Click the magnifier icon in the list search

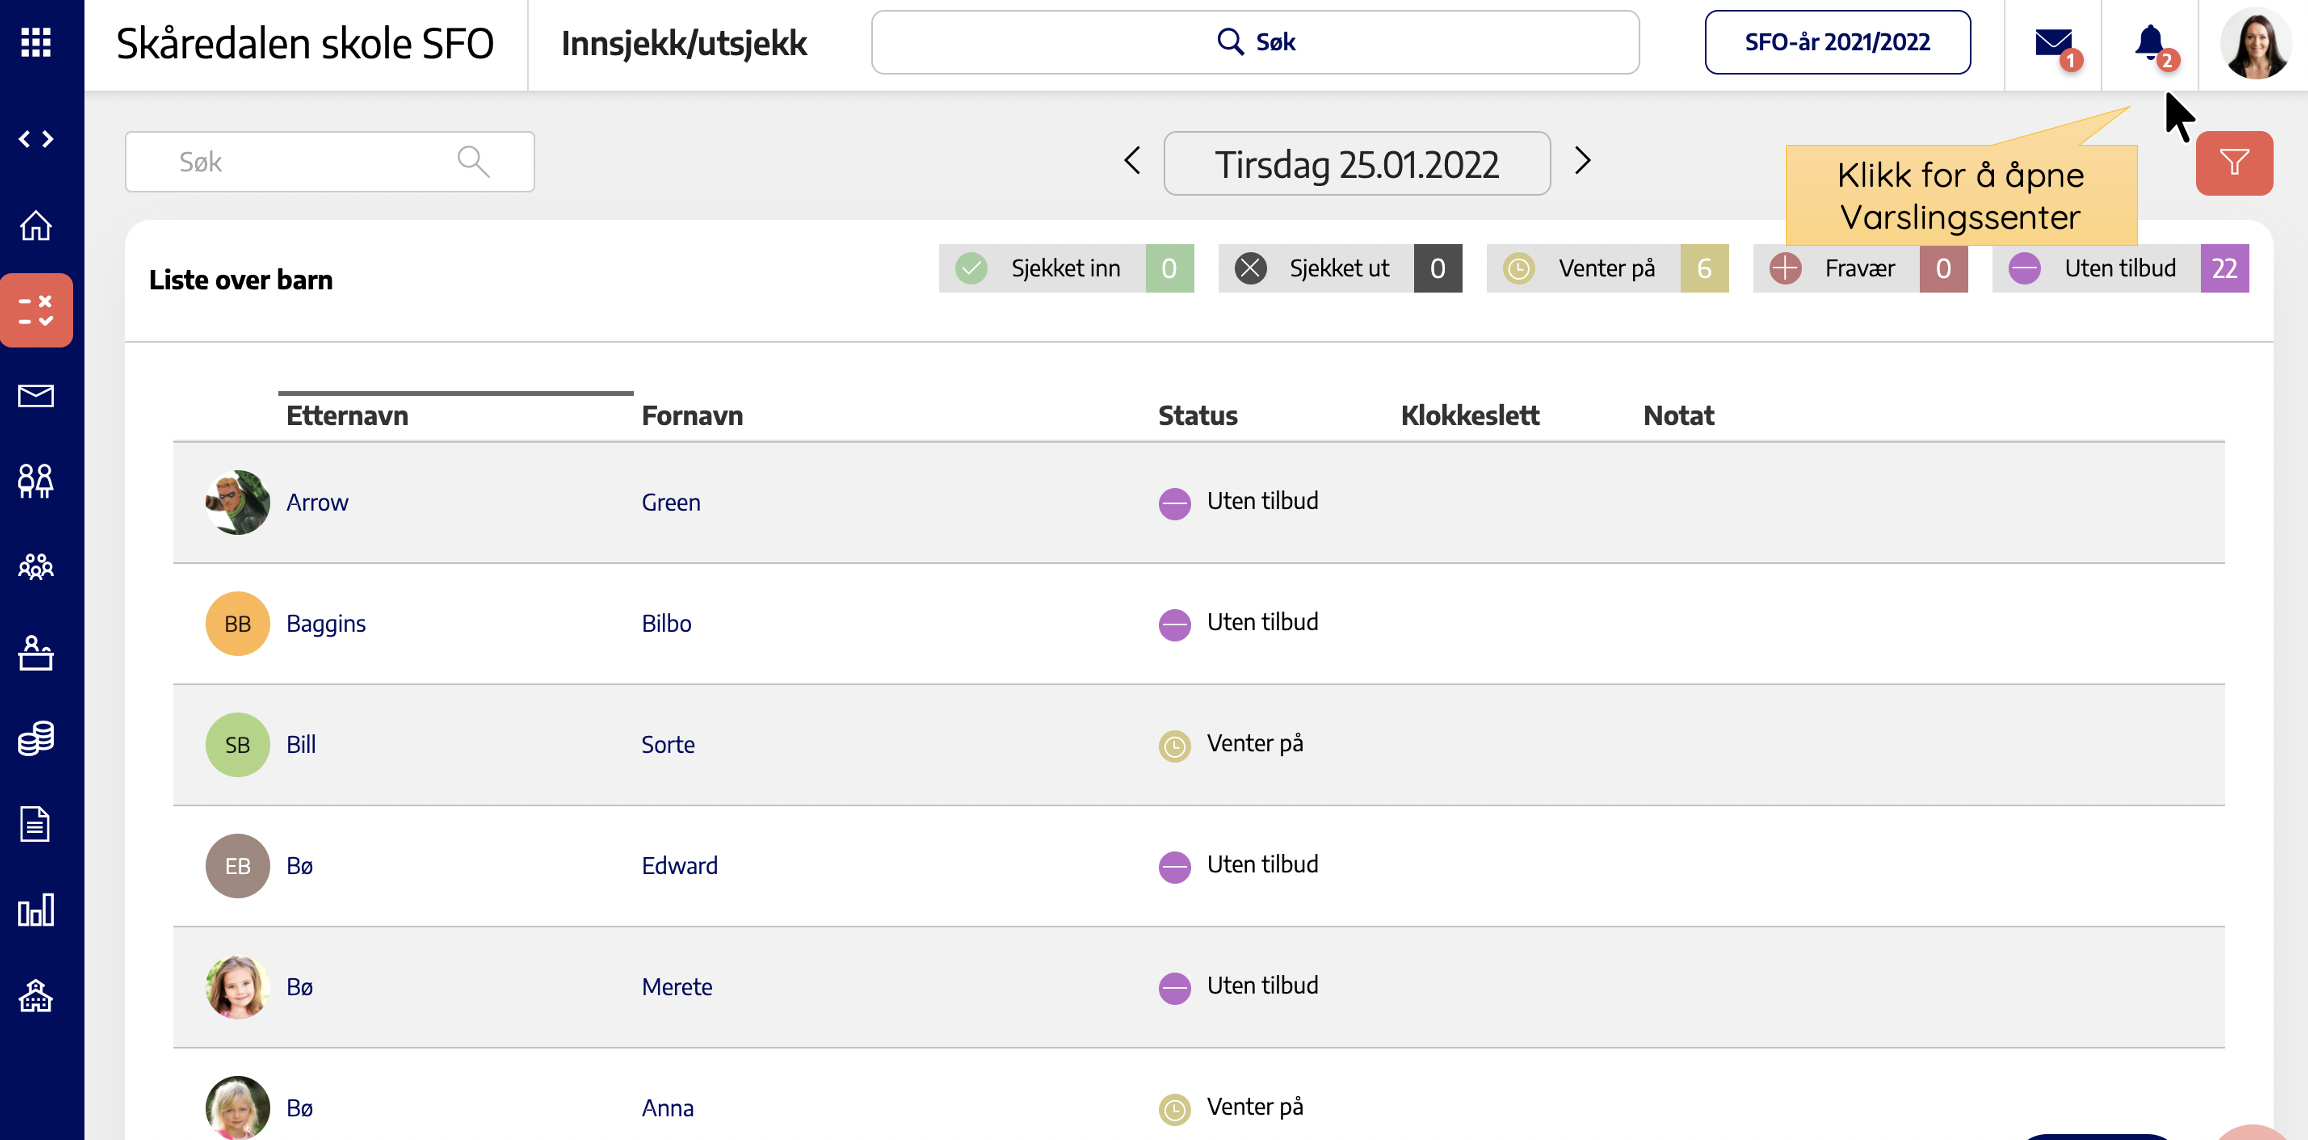473,161
